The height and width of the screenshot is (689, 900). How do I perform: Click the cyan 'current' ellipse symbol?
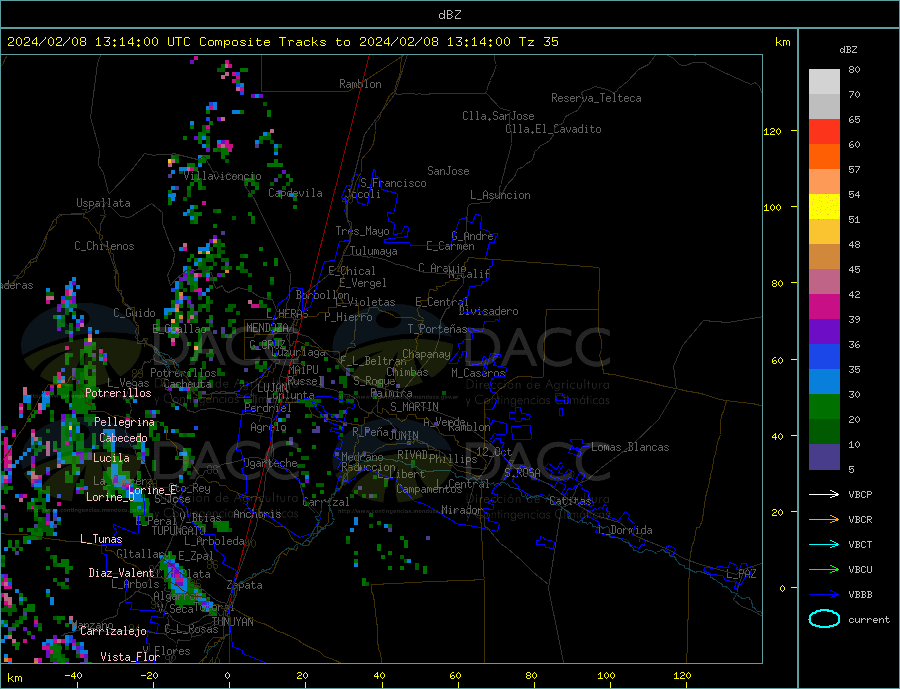click(x=824, y=619)
